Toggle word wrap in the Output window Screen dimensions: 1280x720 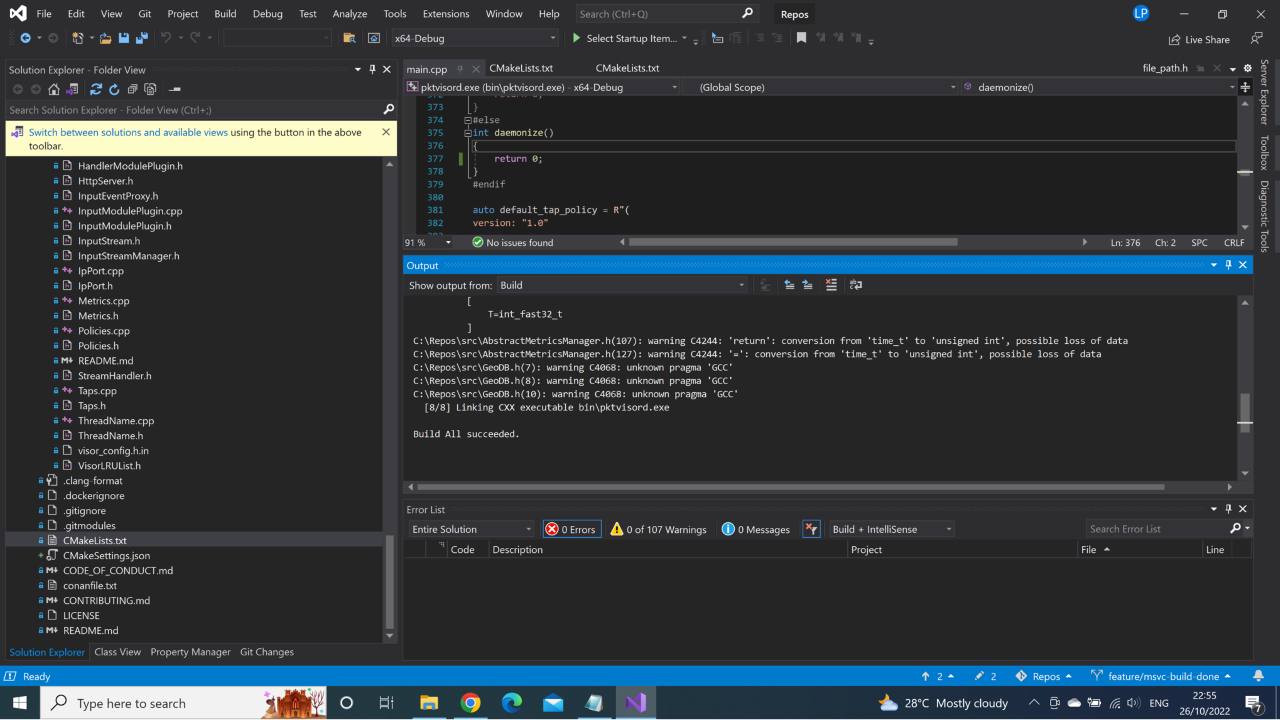click(854, 285)
